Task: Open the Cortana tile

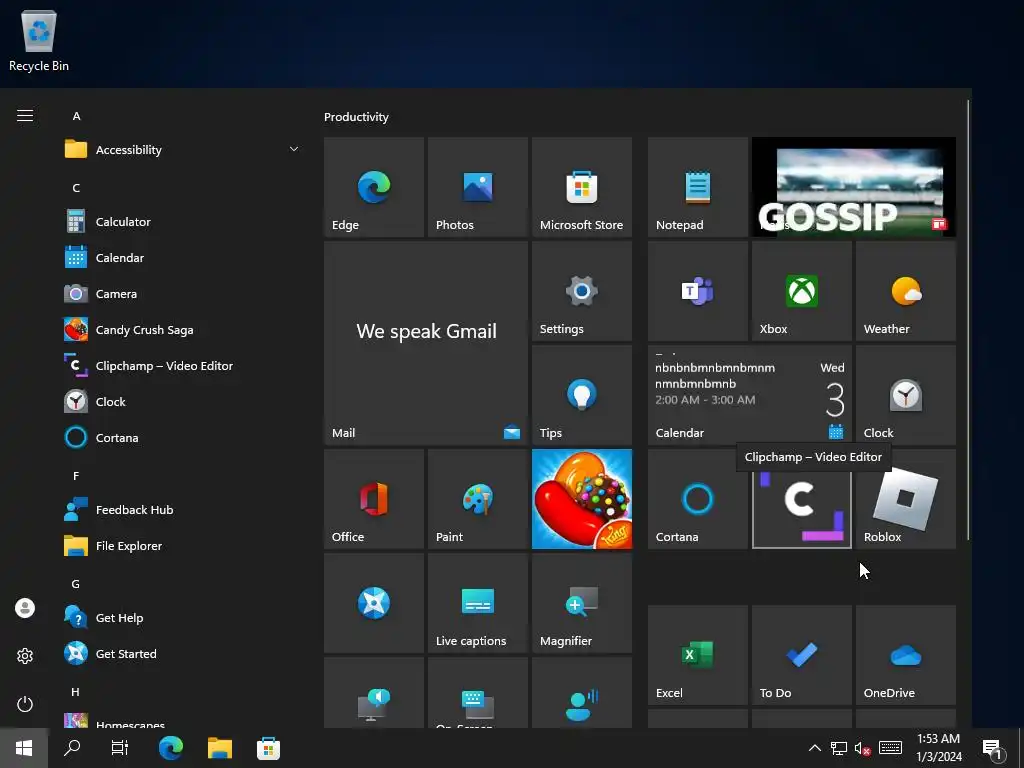Action: click(697, 499)
